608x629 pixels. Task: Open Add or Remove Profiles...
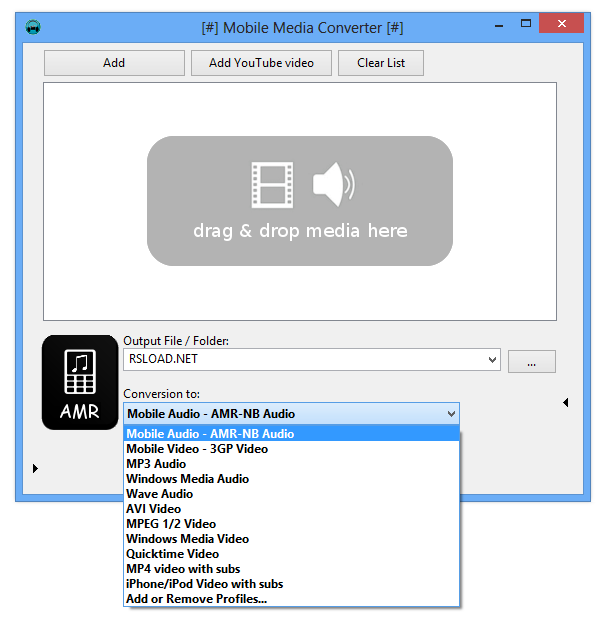pos(291,599)
